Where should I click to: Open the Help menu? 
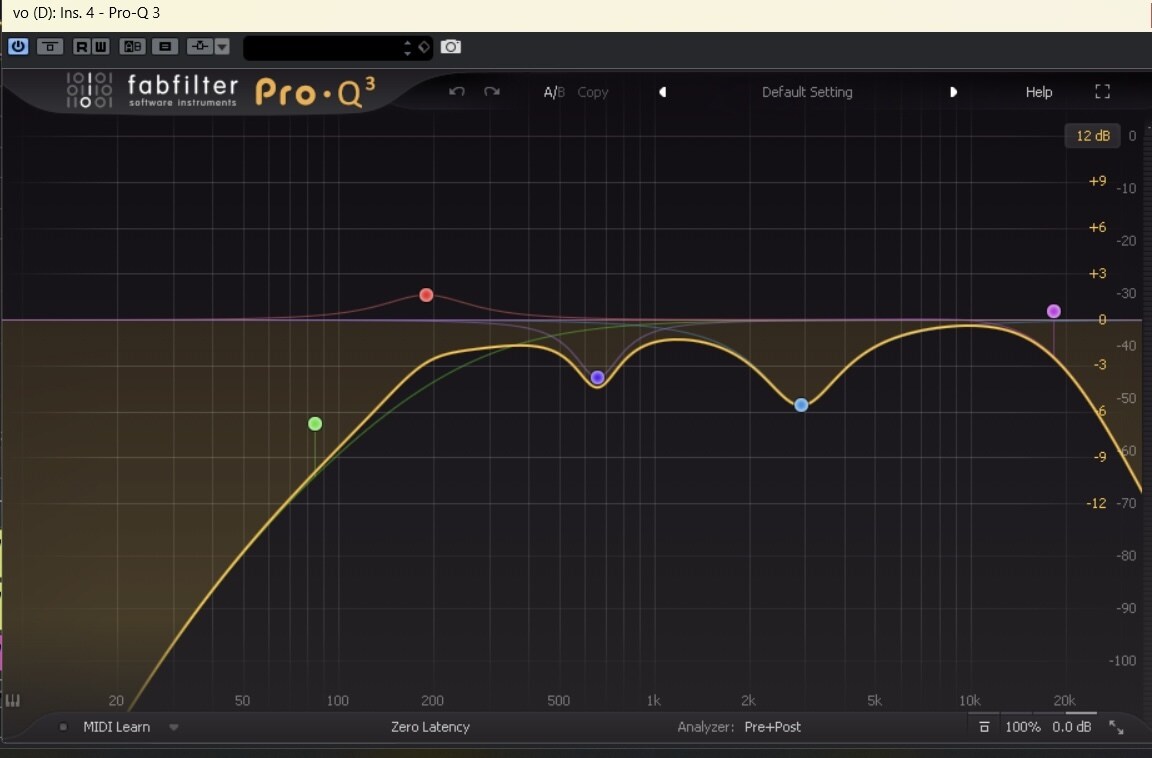pos(1039,92)
